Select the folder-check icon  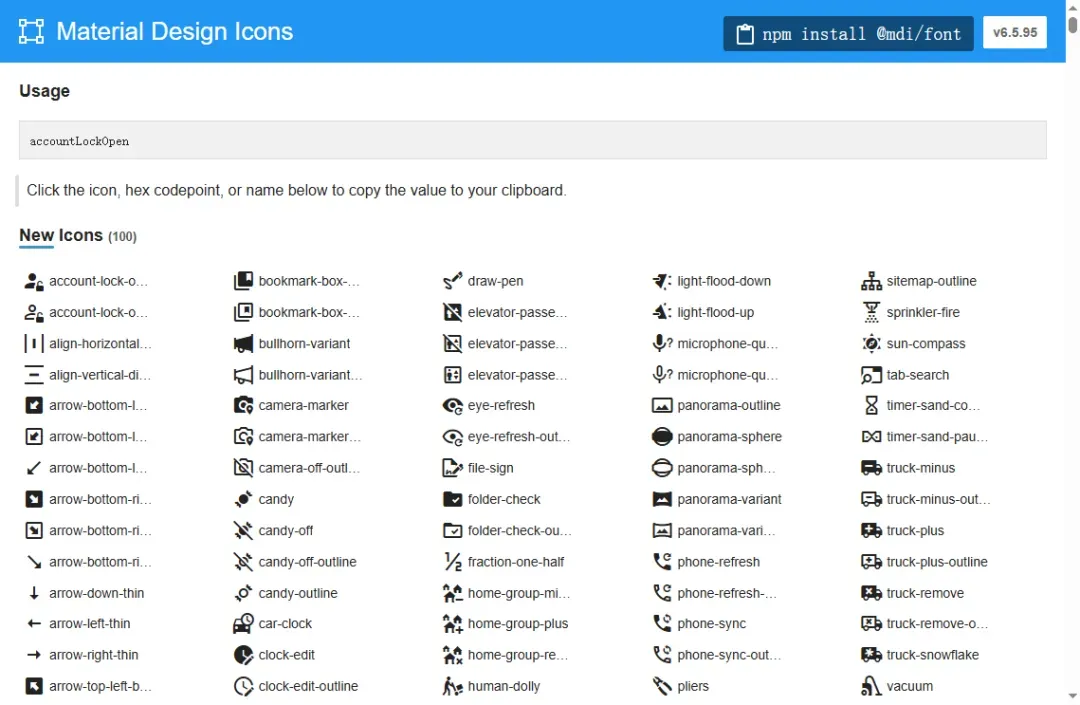(452, 499)
